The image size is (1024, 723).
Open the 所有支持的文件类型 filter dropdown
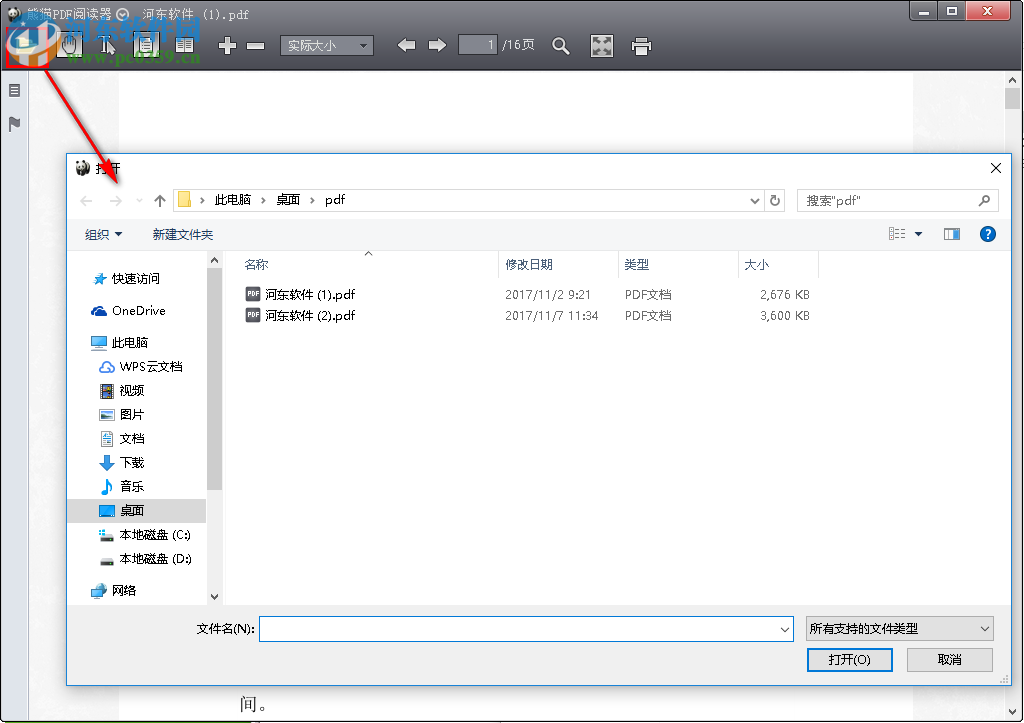900,628
